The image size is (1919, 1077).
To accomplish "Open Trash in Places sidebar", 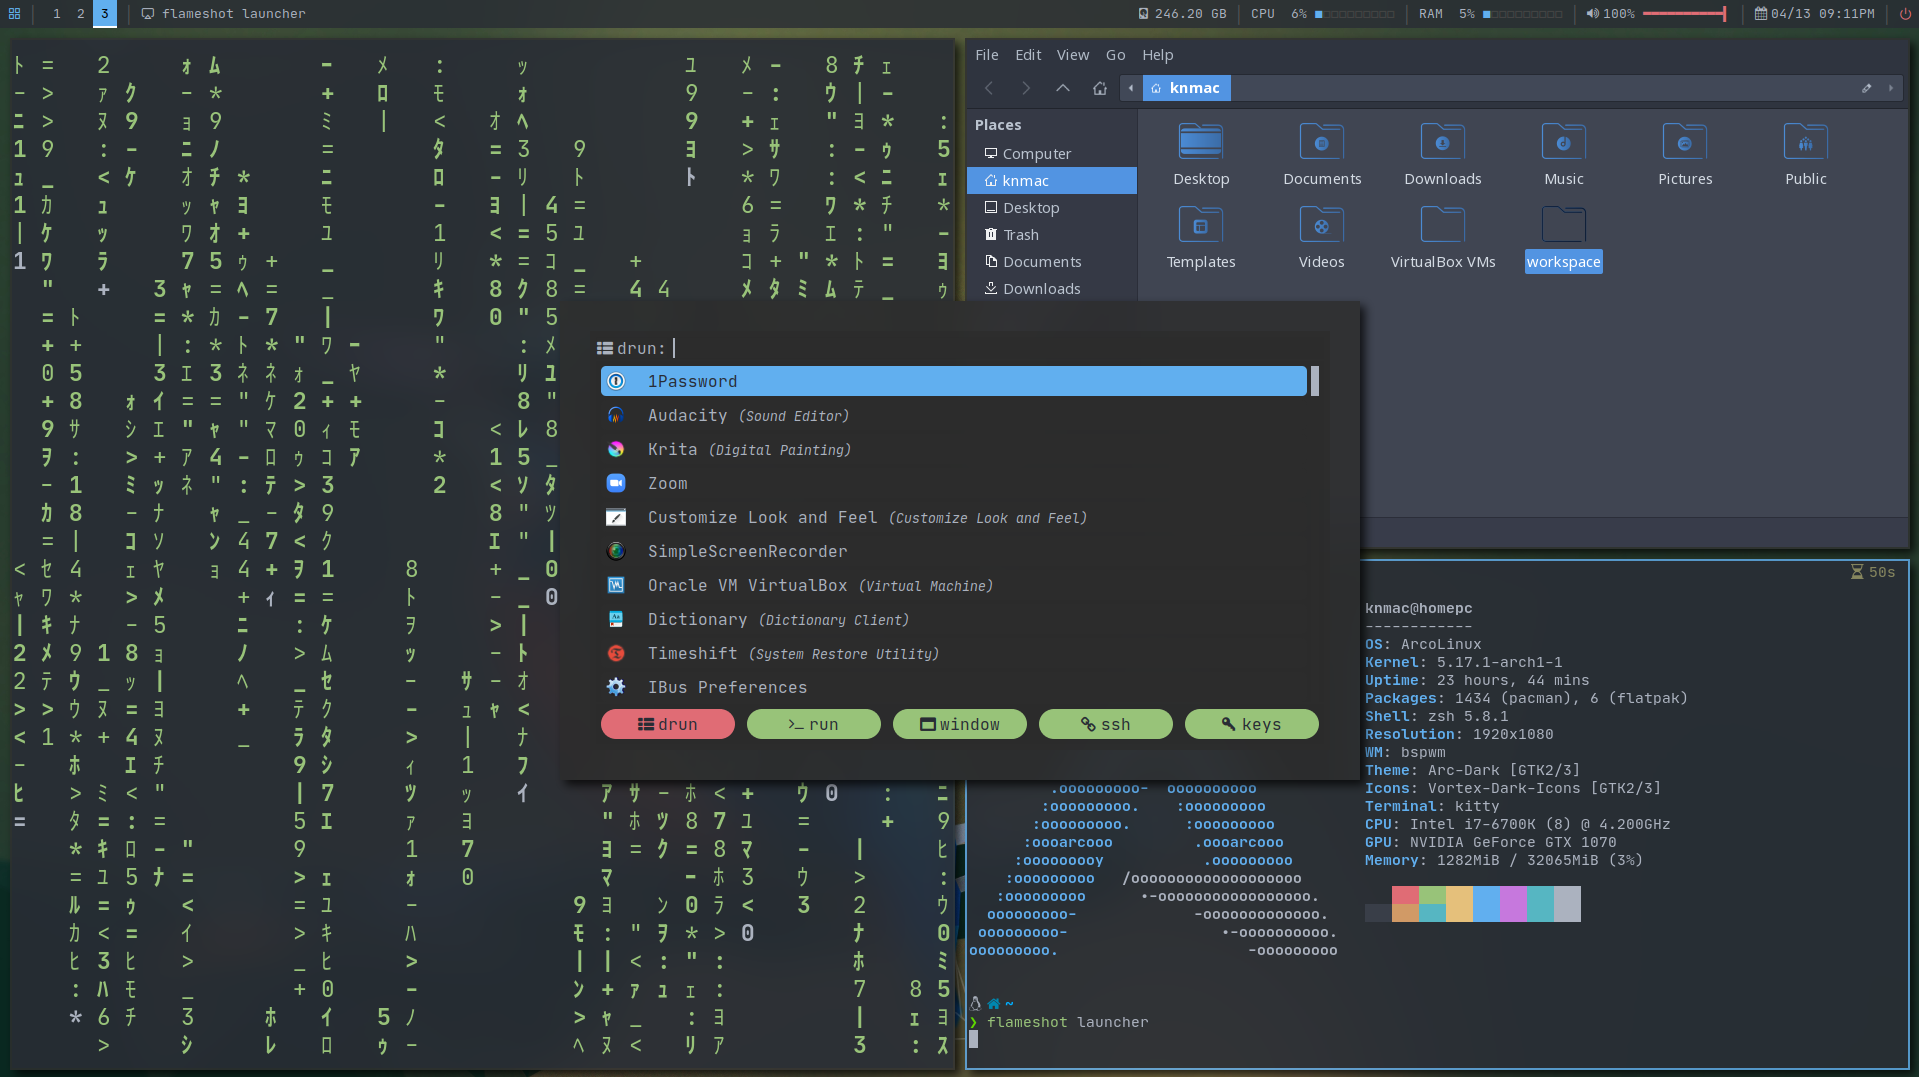I will pos(1052,235).
